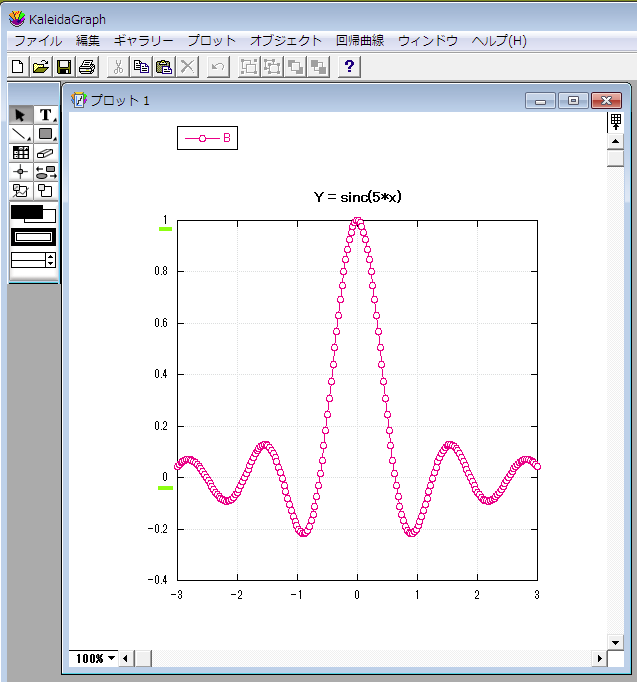Click the Send to back icon
The height and width of the screenshot is (682, 637).
[x=319, y=67]
